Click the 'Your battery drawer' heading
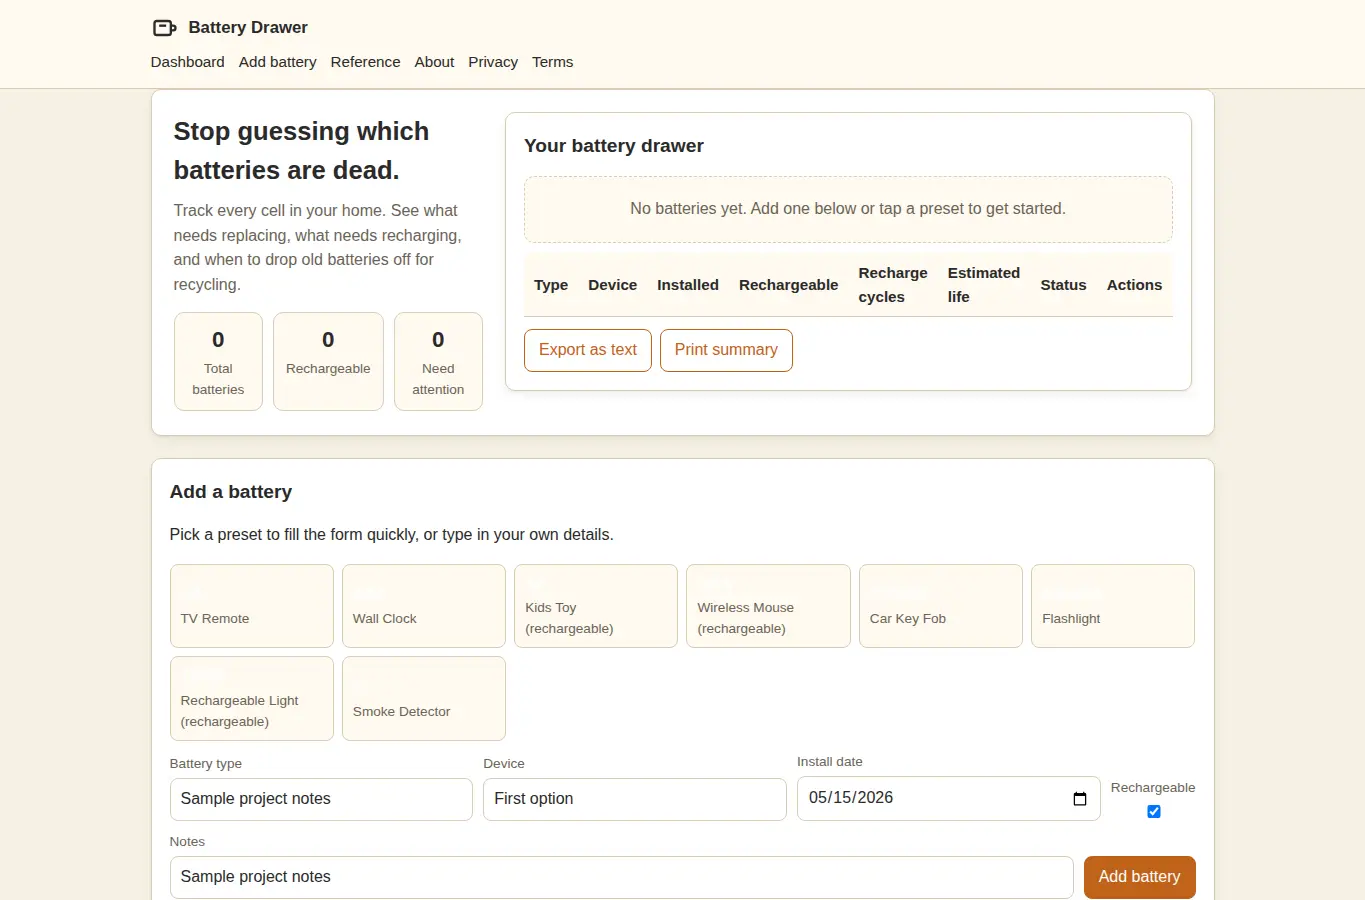Image resolution: width=1365 pixels, height=900 pixels. click(x=614, y=146)
